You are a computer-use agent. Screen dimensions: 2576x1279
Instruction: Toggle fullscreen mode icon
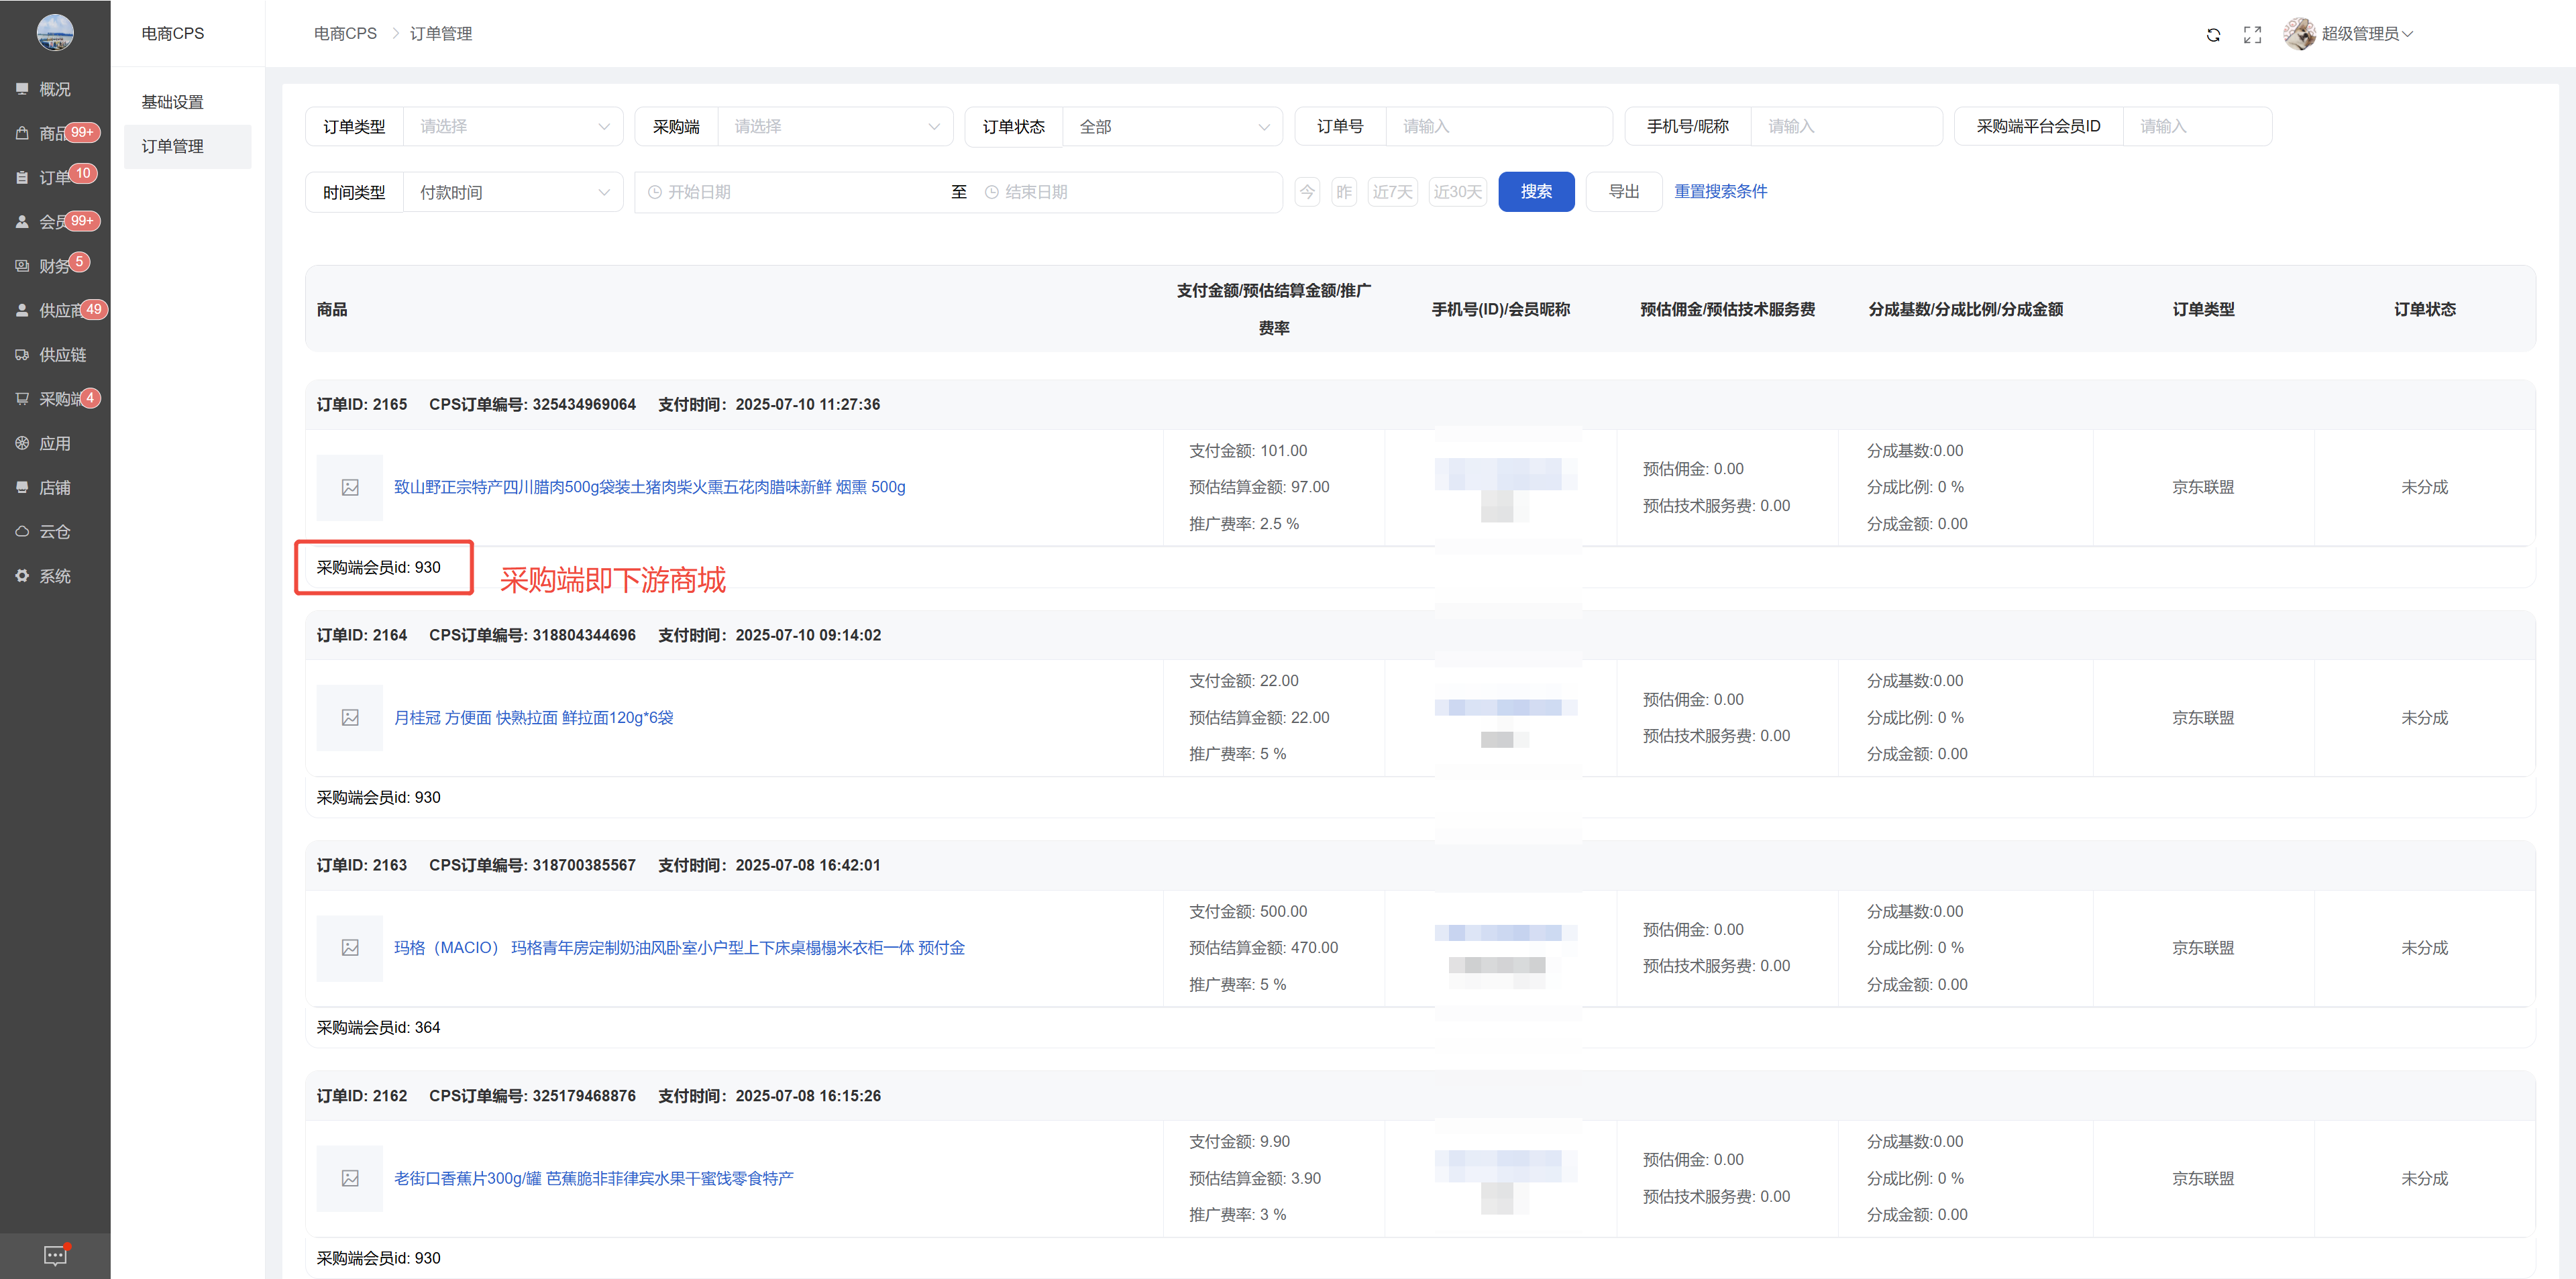pyautogui.click(x=2252, y=34)
